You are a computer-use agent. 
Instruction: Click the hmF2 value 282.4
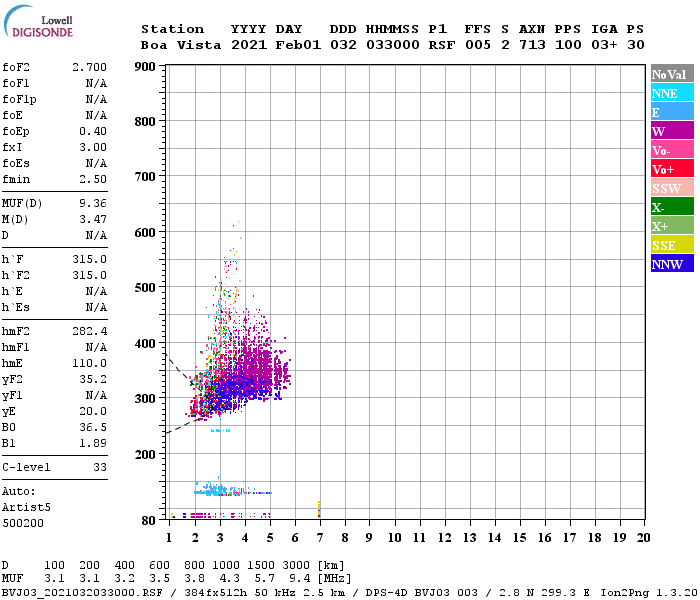[x=89, y=331]
